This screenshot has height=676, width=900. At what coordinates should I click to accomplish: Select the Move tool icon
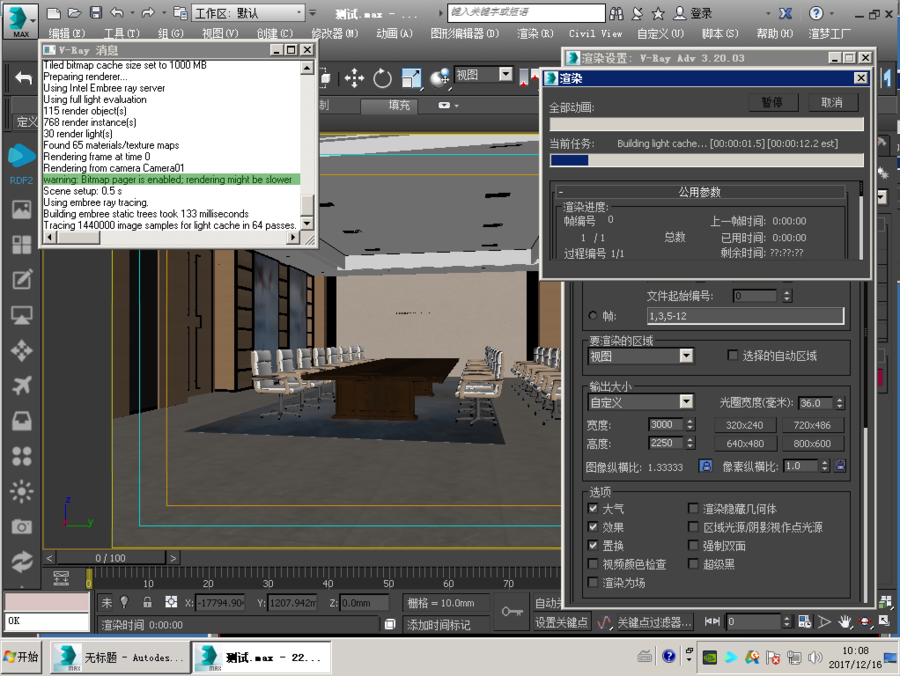354,78
